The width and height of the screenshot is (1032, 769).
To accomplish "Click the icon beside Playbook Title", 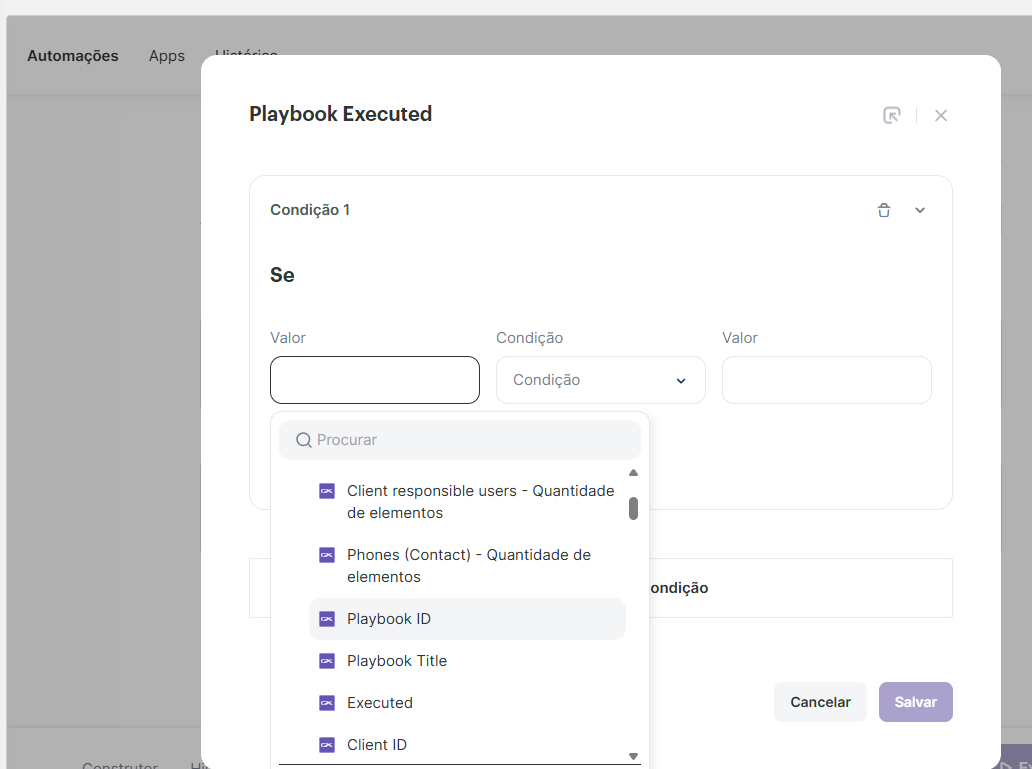I will pyautogui.click(x=327, y=661).
